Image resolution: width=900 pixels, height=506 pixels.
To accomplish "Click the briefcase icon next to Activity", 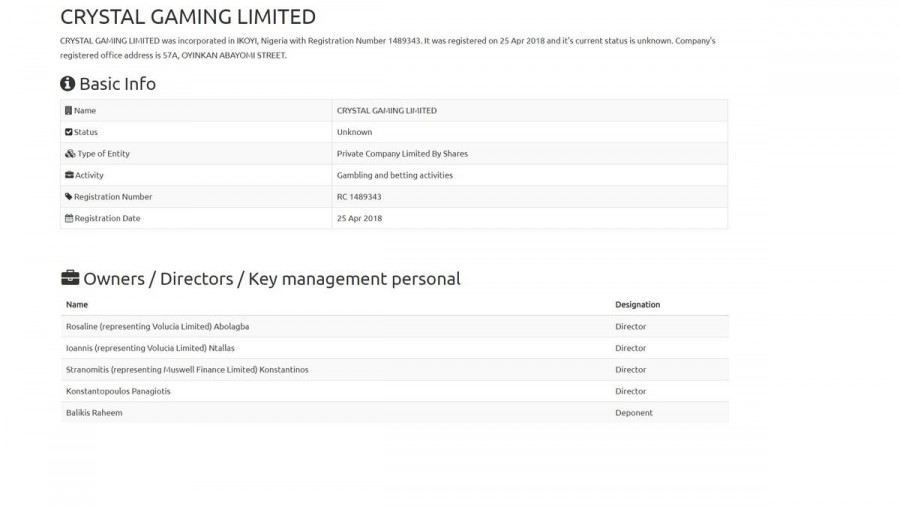I will [x=69, y=175].
